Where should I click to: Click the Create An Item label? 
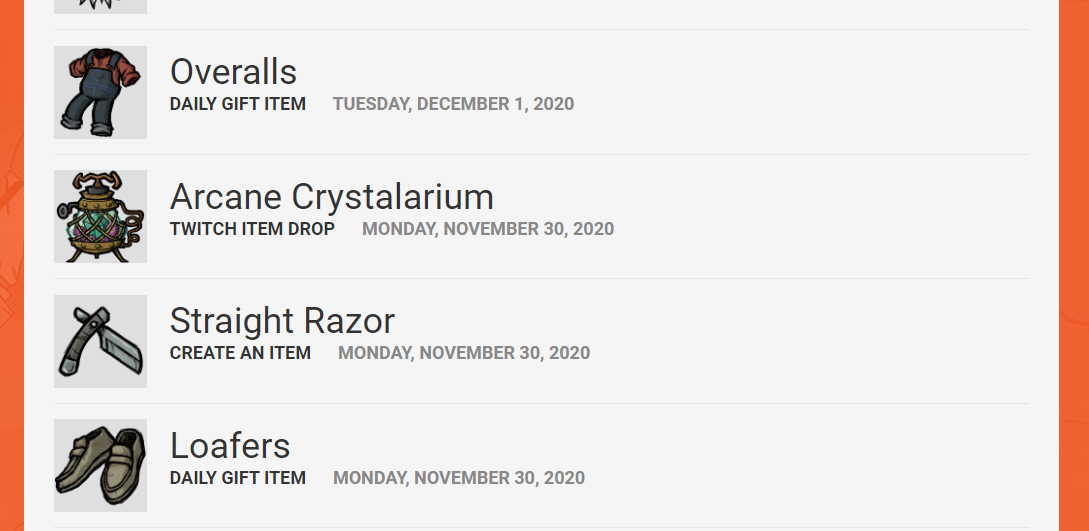(240, 353)
